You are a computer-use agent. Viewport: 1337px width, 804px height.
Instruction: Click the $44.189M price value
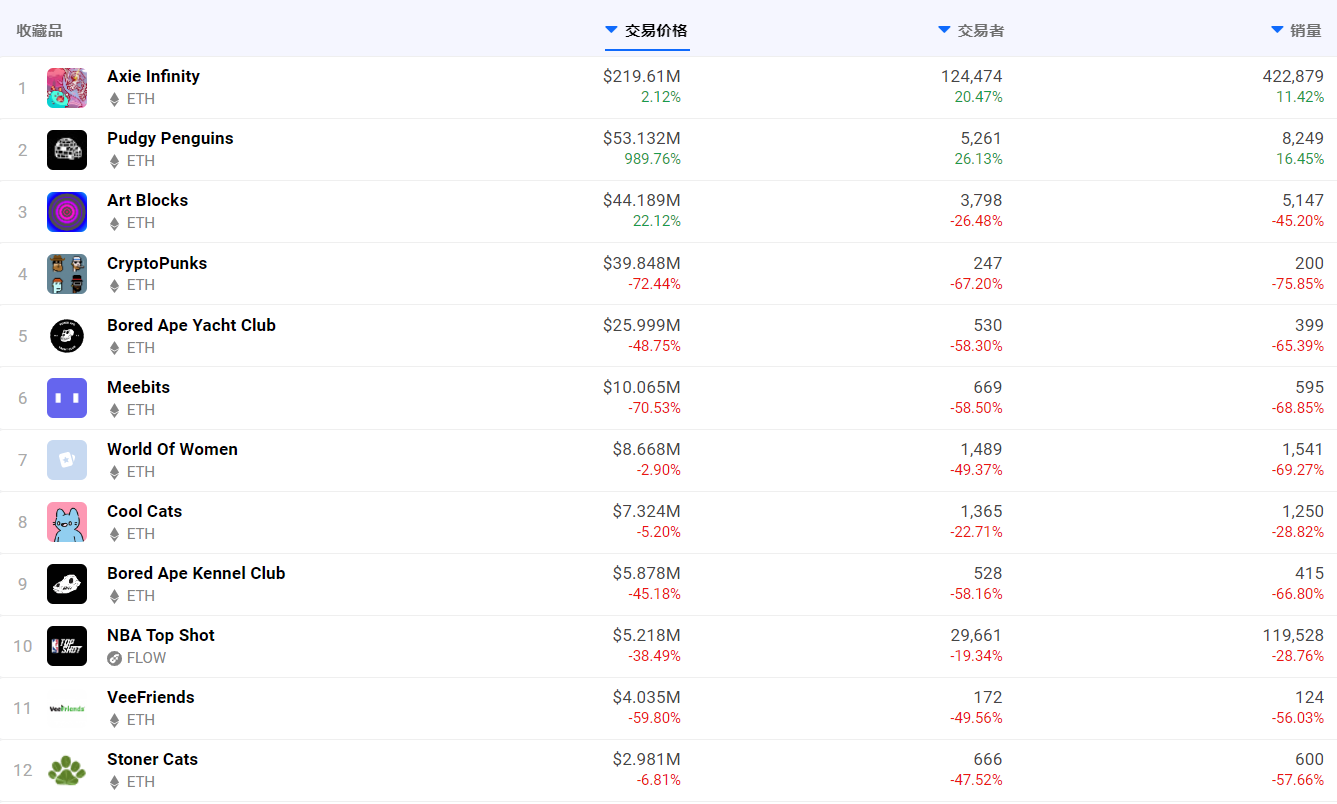pos(642,200)
